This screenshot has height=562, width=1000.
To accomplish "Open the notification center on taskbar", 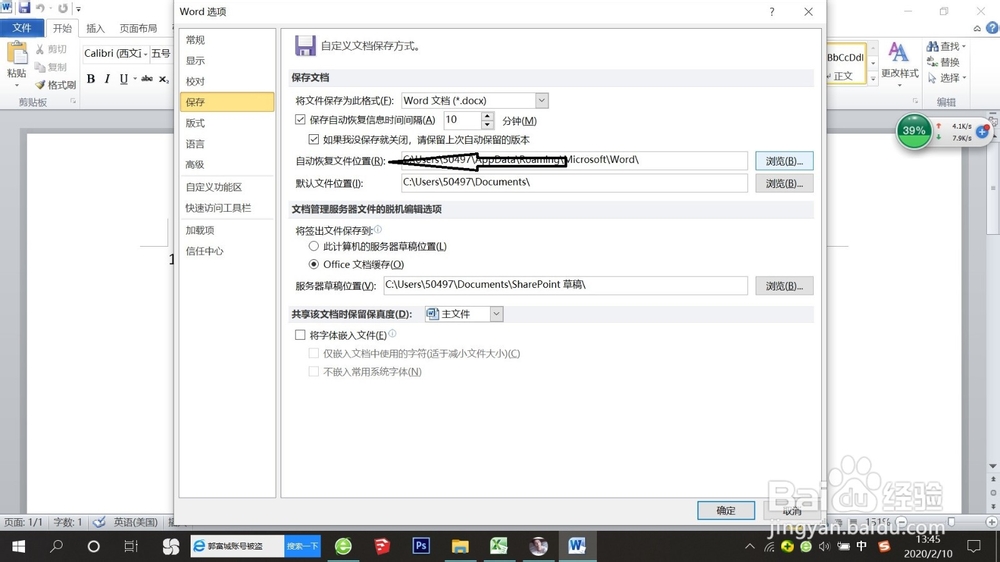I will pos(974,546).
